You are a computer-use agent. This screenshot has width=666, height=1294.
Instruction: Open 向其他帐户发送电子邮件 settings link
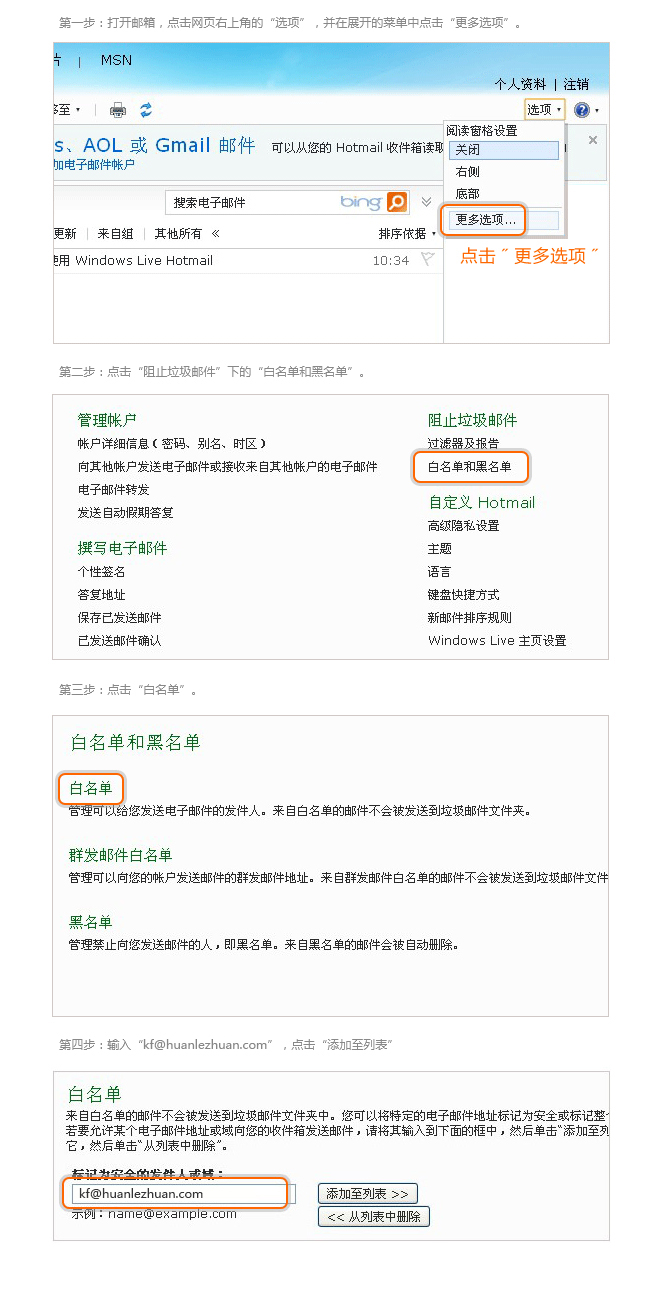[x=228, y=466]
